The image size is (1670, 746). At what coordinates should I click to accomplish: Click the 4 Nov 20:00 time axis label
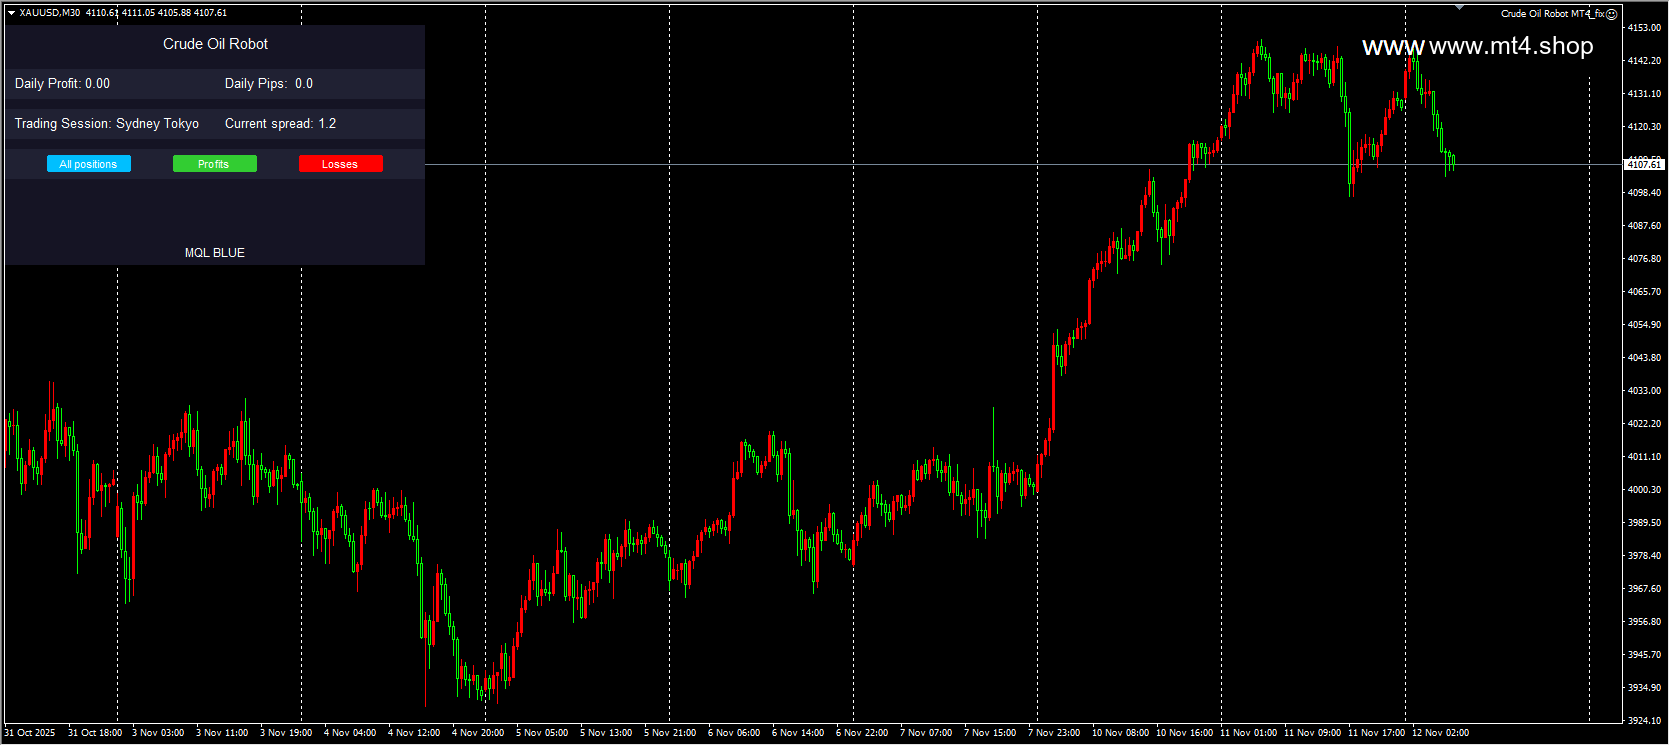pos(478,733)
